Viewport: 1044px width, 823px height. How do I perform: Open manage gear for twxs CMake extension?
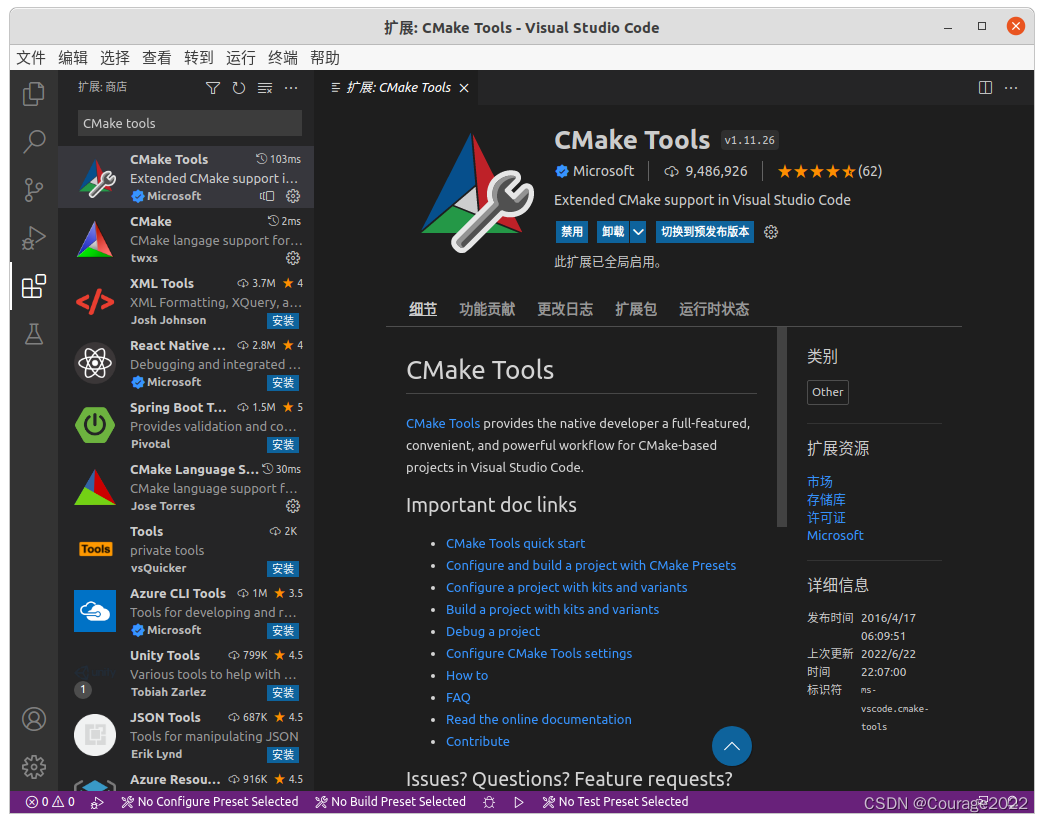[x=293, y=258]
